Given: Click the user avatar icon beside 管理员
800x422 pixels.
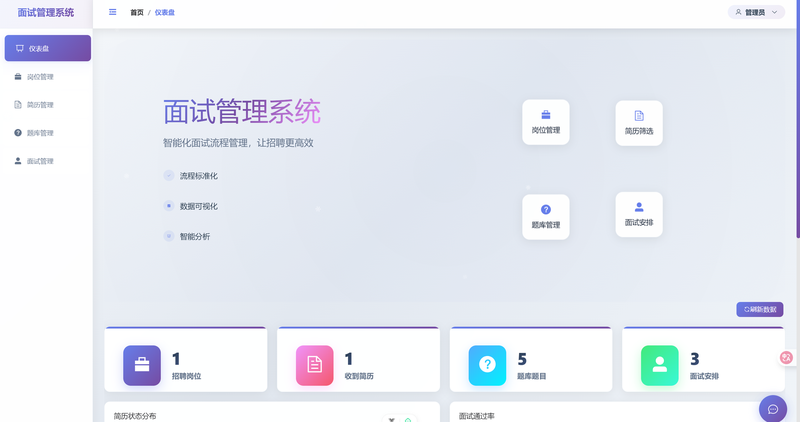Looking at the screenshot, I should click(x=738, y=12).
